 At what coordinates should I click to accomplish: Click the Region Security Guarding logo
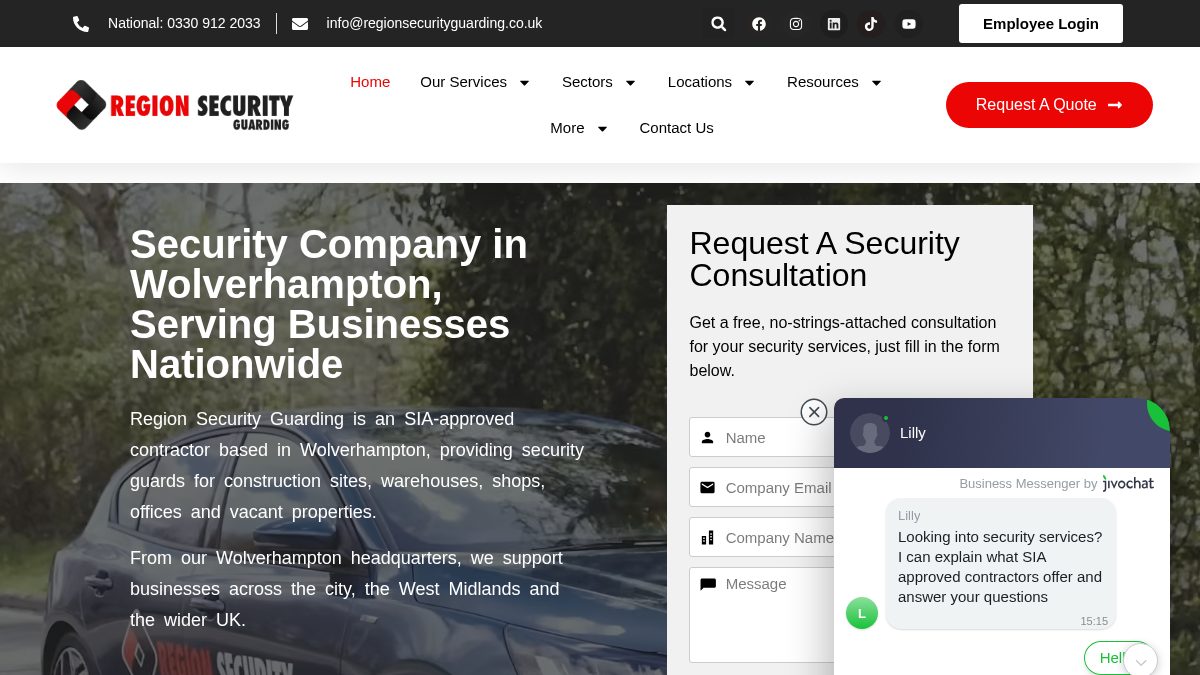pyautogui.click(x=175, y=105)
